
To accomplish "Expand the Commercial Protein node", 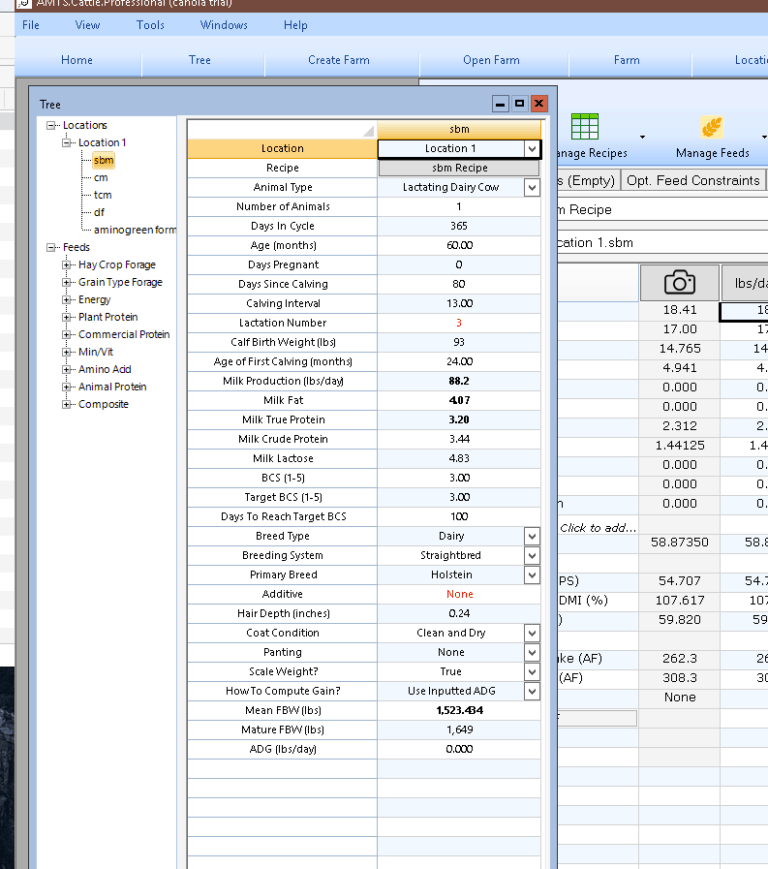I will 66,335.
